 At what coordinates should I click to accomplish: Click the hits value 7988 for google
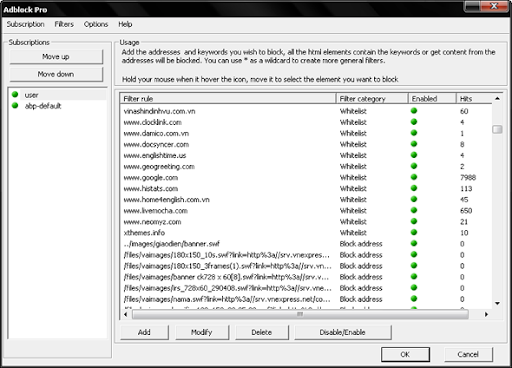pyautogui.click(x=468, y=177)
